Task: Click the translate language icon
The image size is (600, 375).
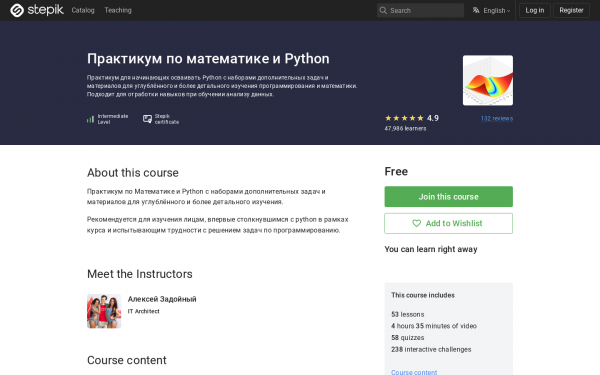Action: tap(476, 10)
